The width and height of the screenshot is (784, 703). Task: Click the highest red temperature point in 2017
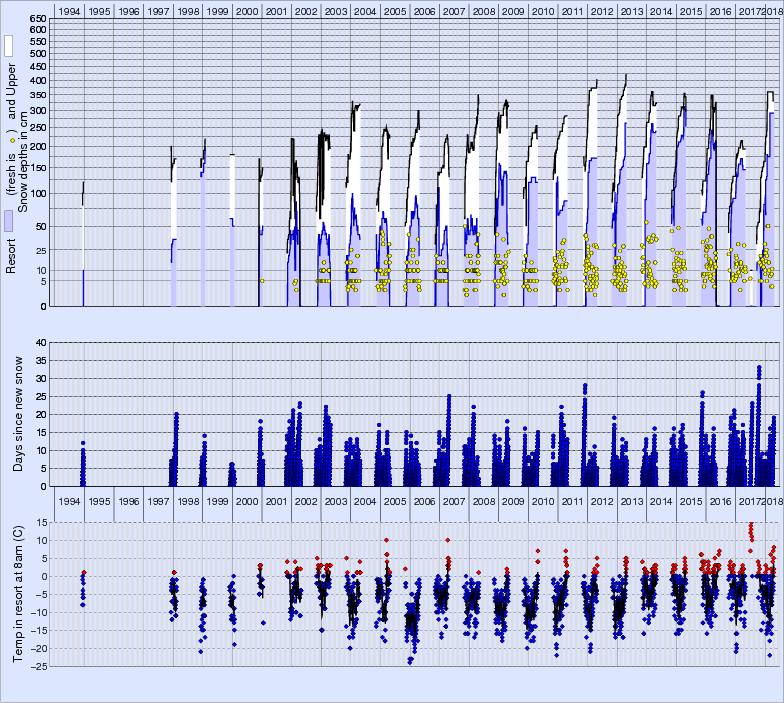point(750,524)
